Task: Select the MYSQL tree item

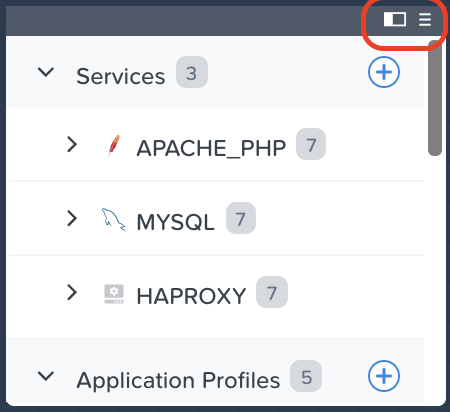Action: point(215,219)
